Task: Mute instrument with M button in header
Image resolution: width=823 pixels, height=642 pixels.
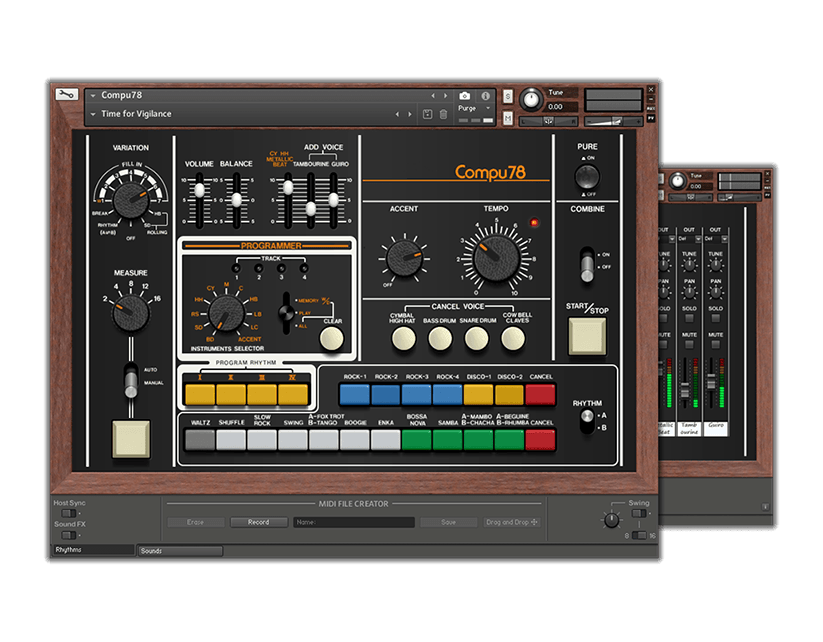Action: tap(508, 118)
